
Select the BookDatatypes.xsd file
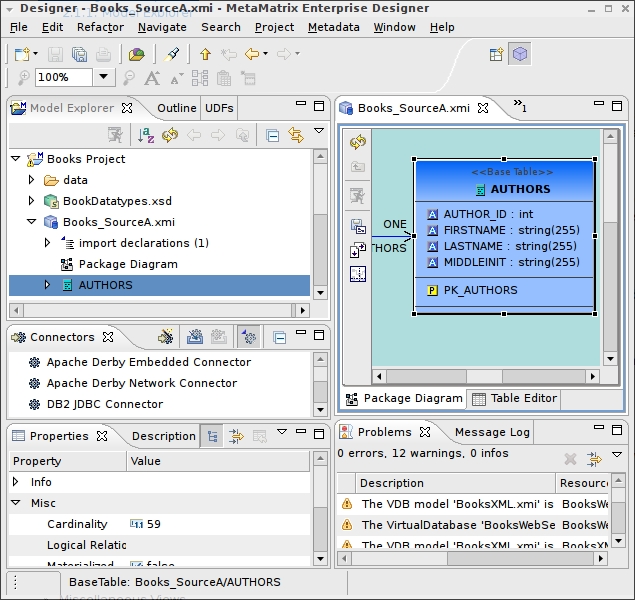[117, 201]
